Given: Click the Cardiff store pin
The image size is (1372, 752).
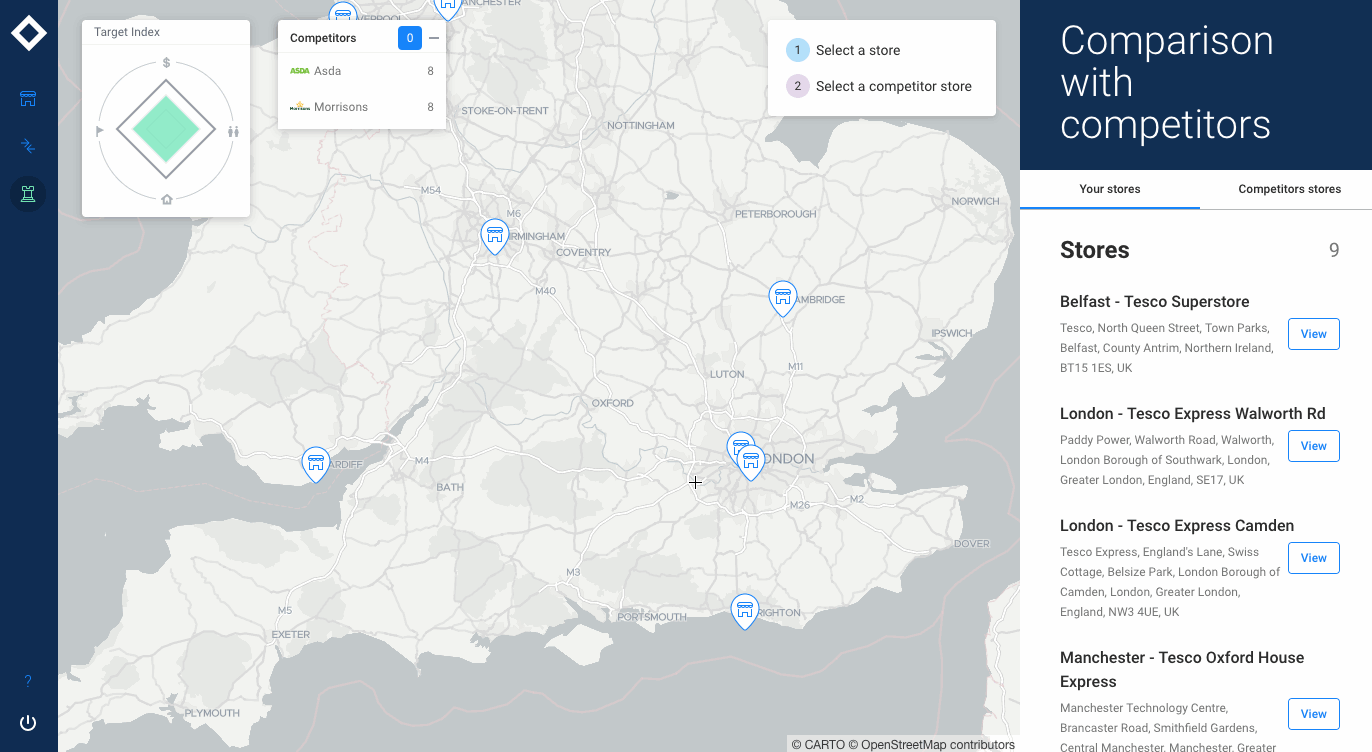Looking at the screenshot, I should point(316,463).
